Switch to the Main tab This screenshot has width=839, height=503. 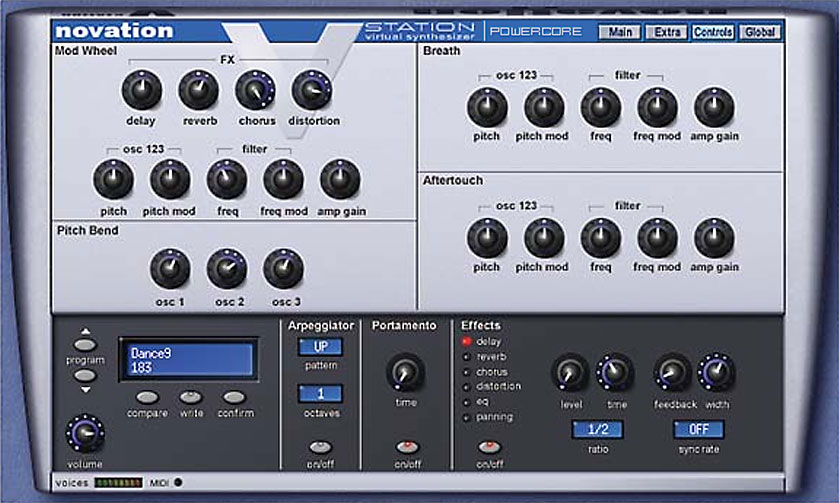(x=621, y=32)
